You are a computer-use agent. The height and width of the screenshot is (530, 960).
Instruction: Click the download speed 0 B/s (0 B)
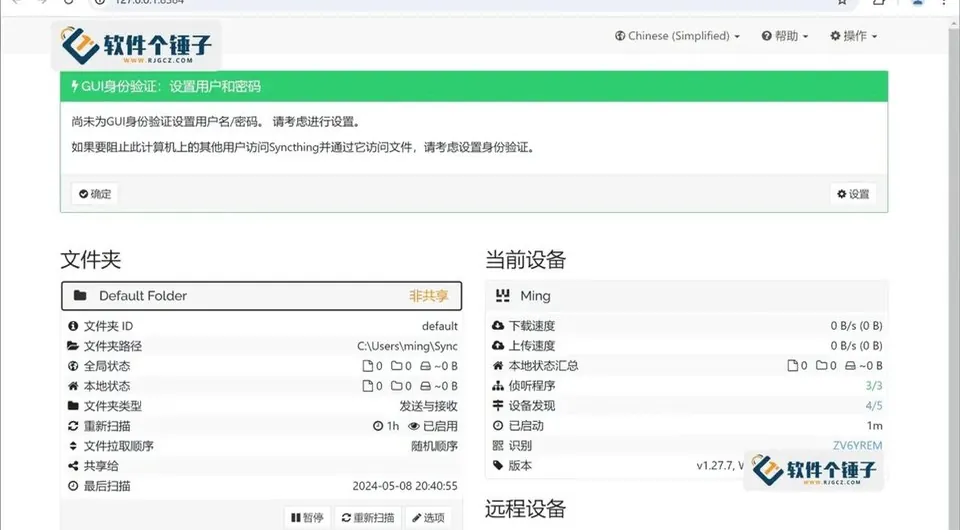pyautogui.click(x=857, y=326)
